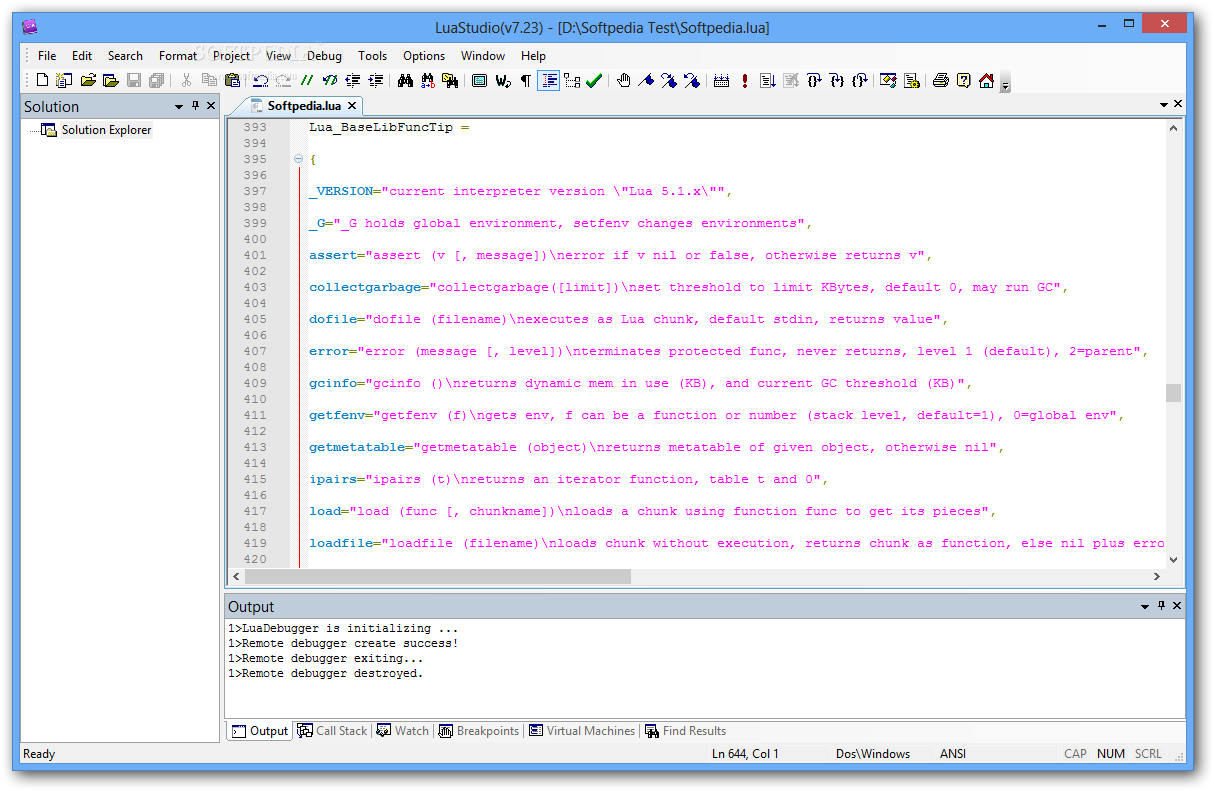
Task: Select Solution Explorer tree node
Action: [106, 130]
